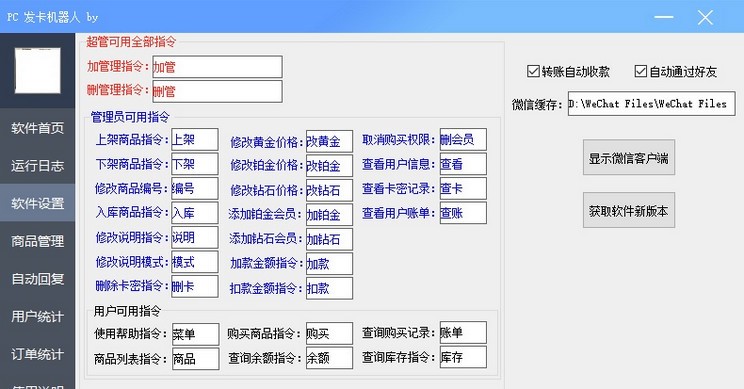Toggle the 转账自动收款 checkbox

tap(533, 71)
